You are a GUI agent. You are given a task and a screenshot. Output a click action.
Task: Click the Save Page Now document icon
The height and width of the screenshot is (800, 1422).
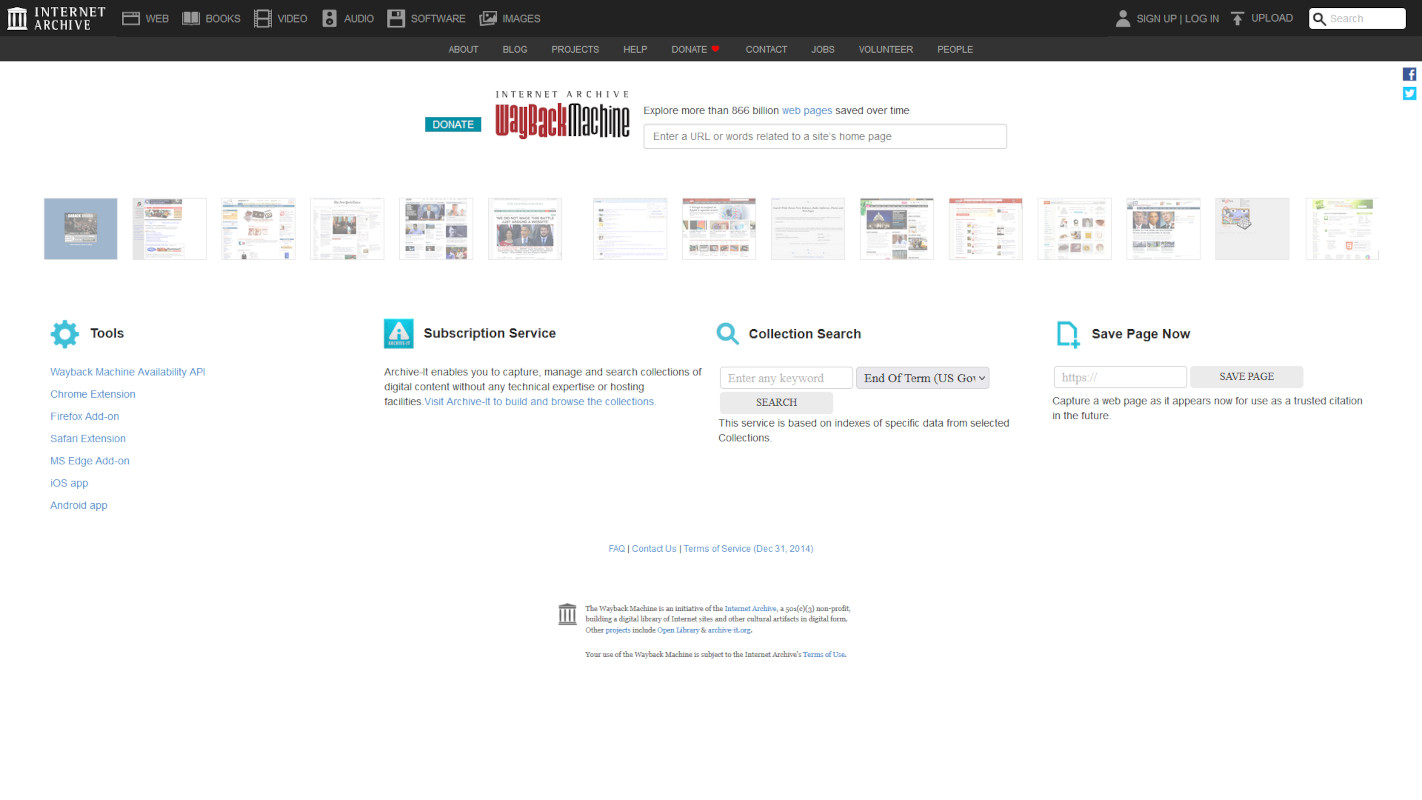1068,334
